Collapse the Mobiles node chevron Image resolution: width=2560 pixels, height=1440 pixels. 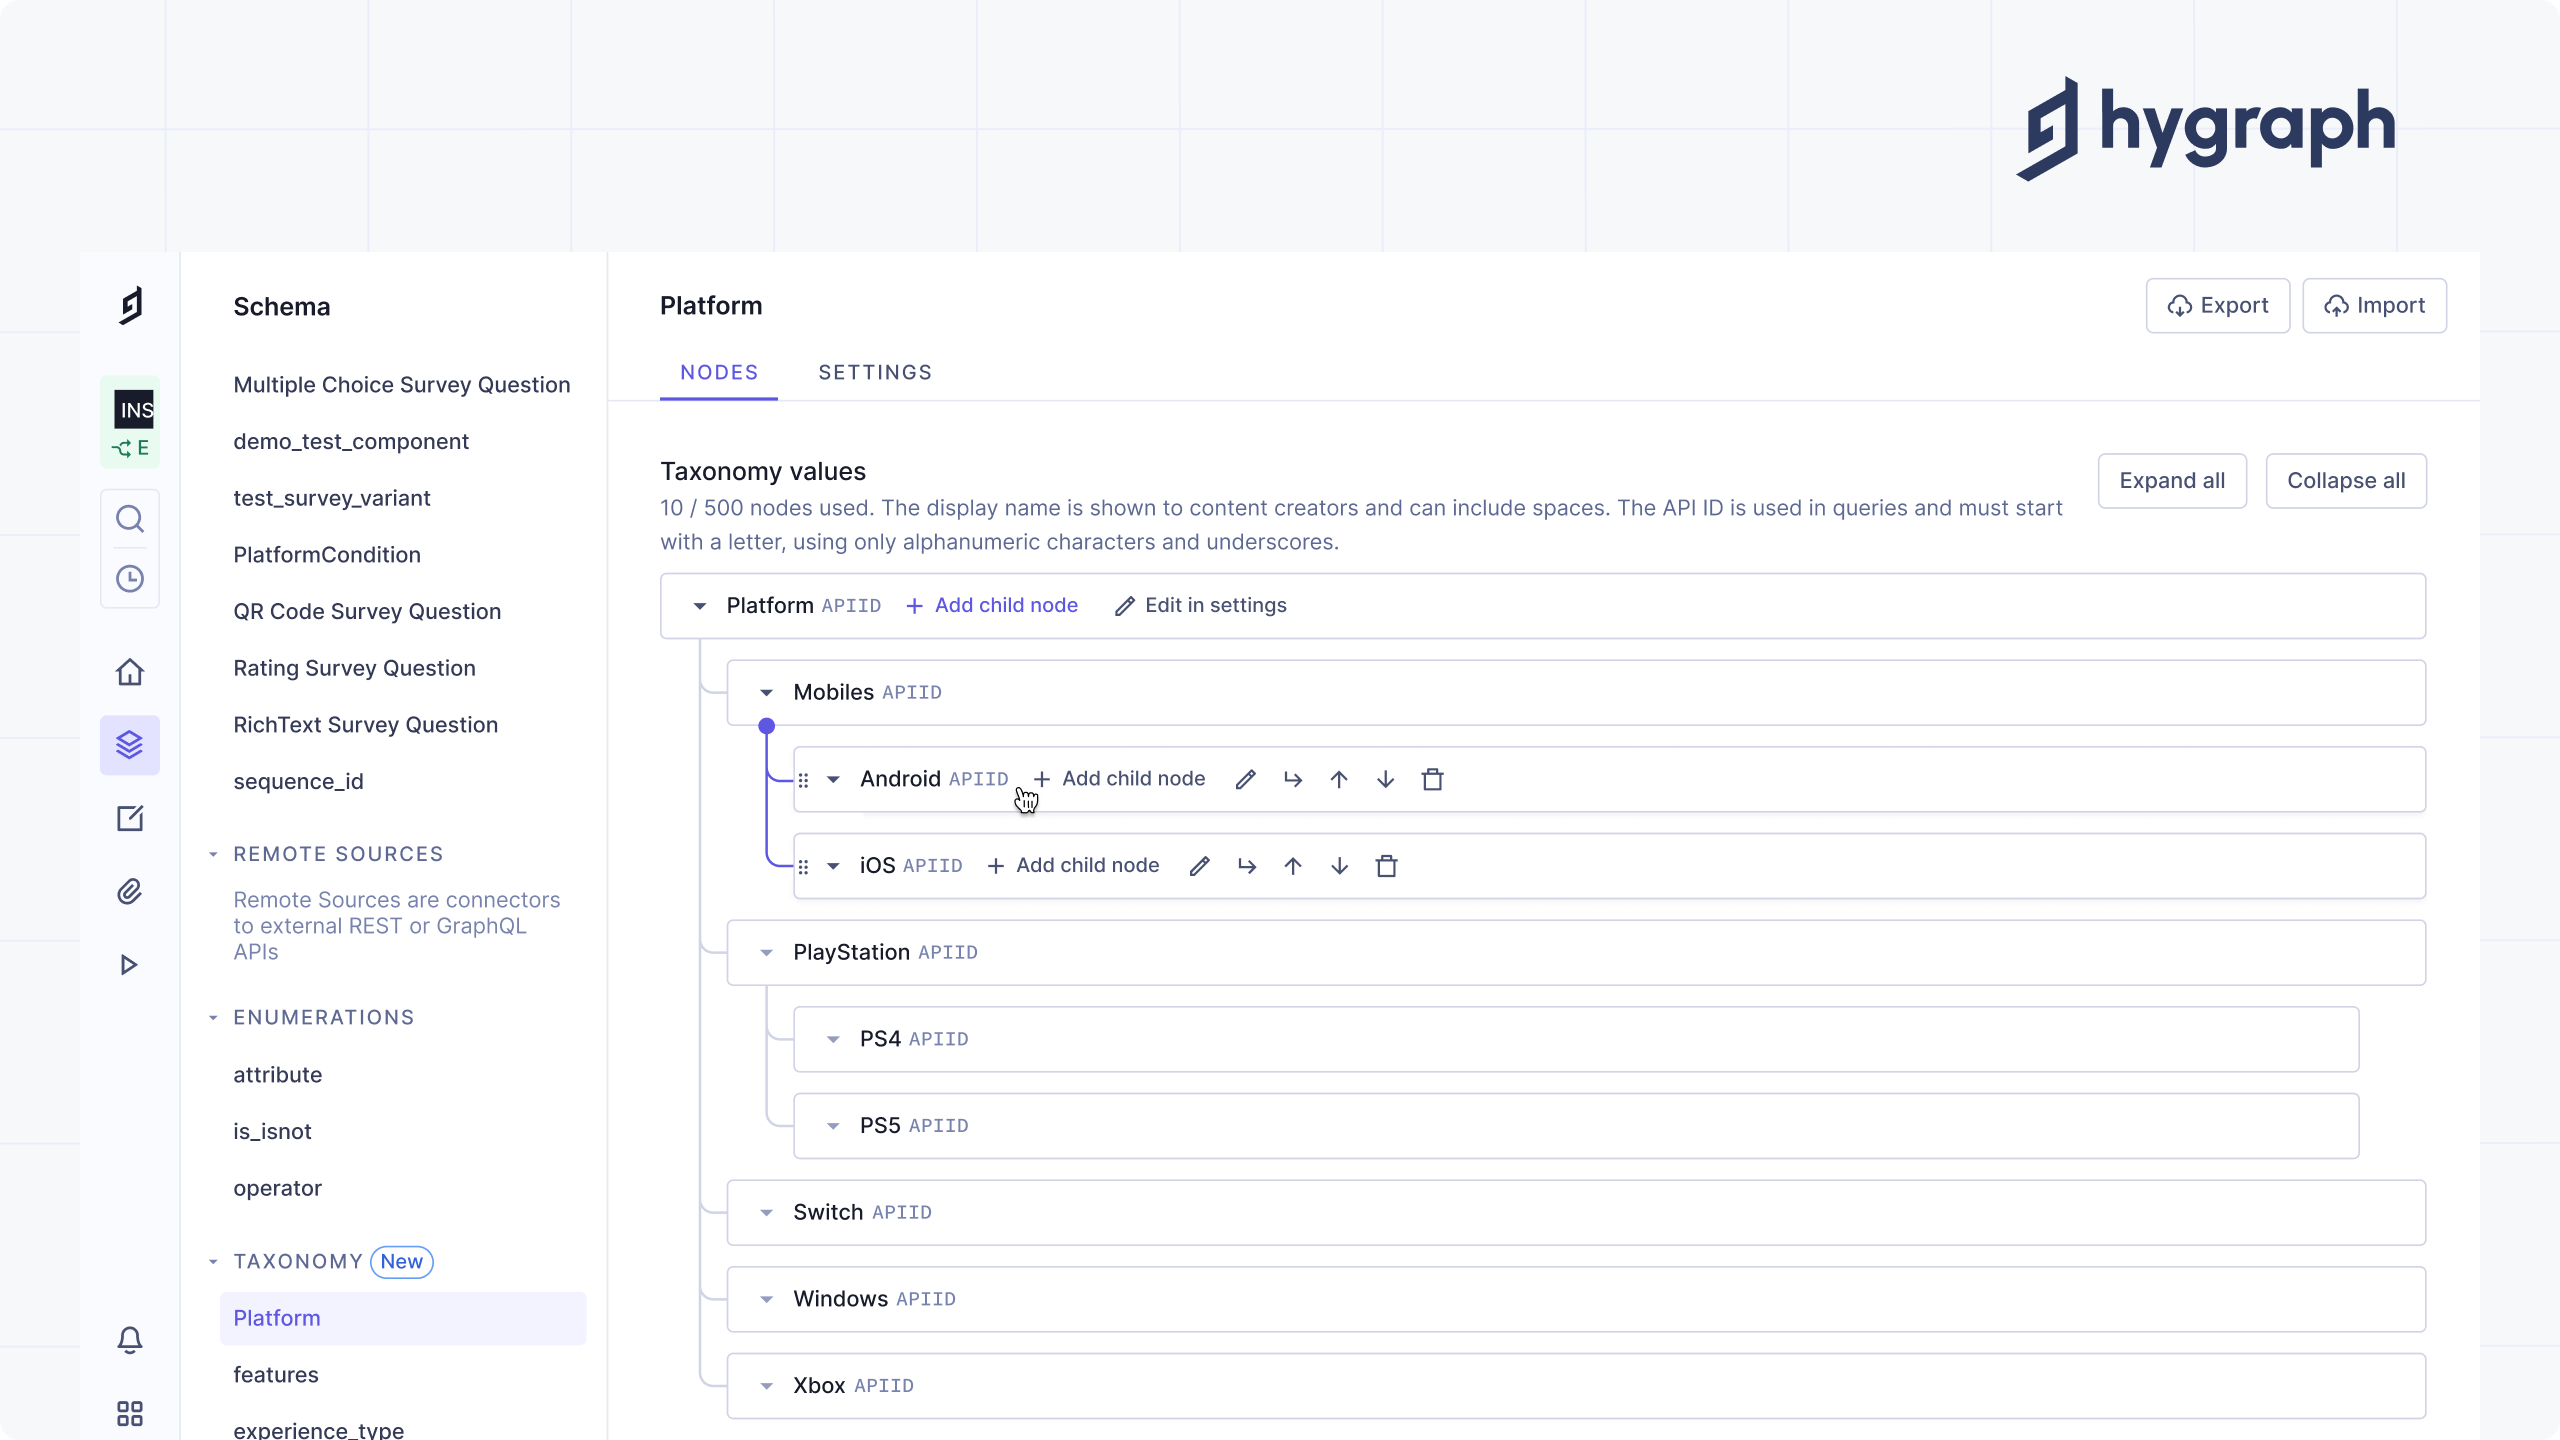pos(766,692)
